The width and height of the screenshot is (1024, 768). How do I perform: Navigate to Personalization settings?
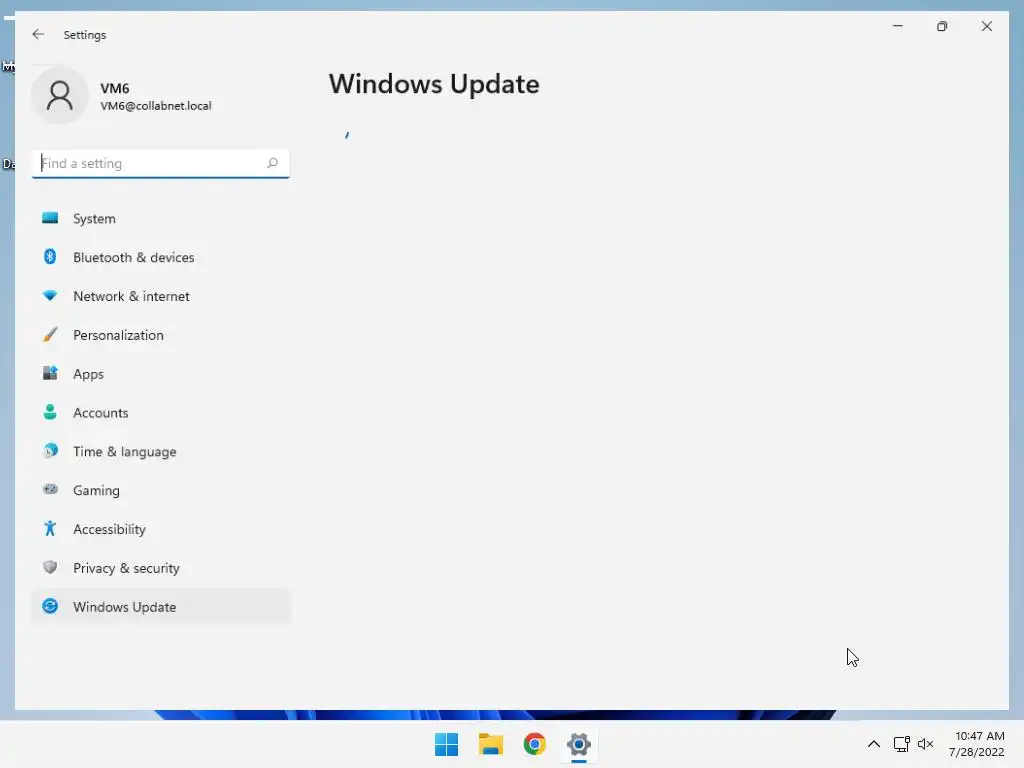pyautogui.click(x=118, y=335)
